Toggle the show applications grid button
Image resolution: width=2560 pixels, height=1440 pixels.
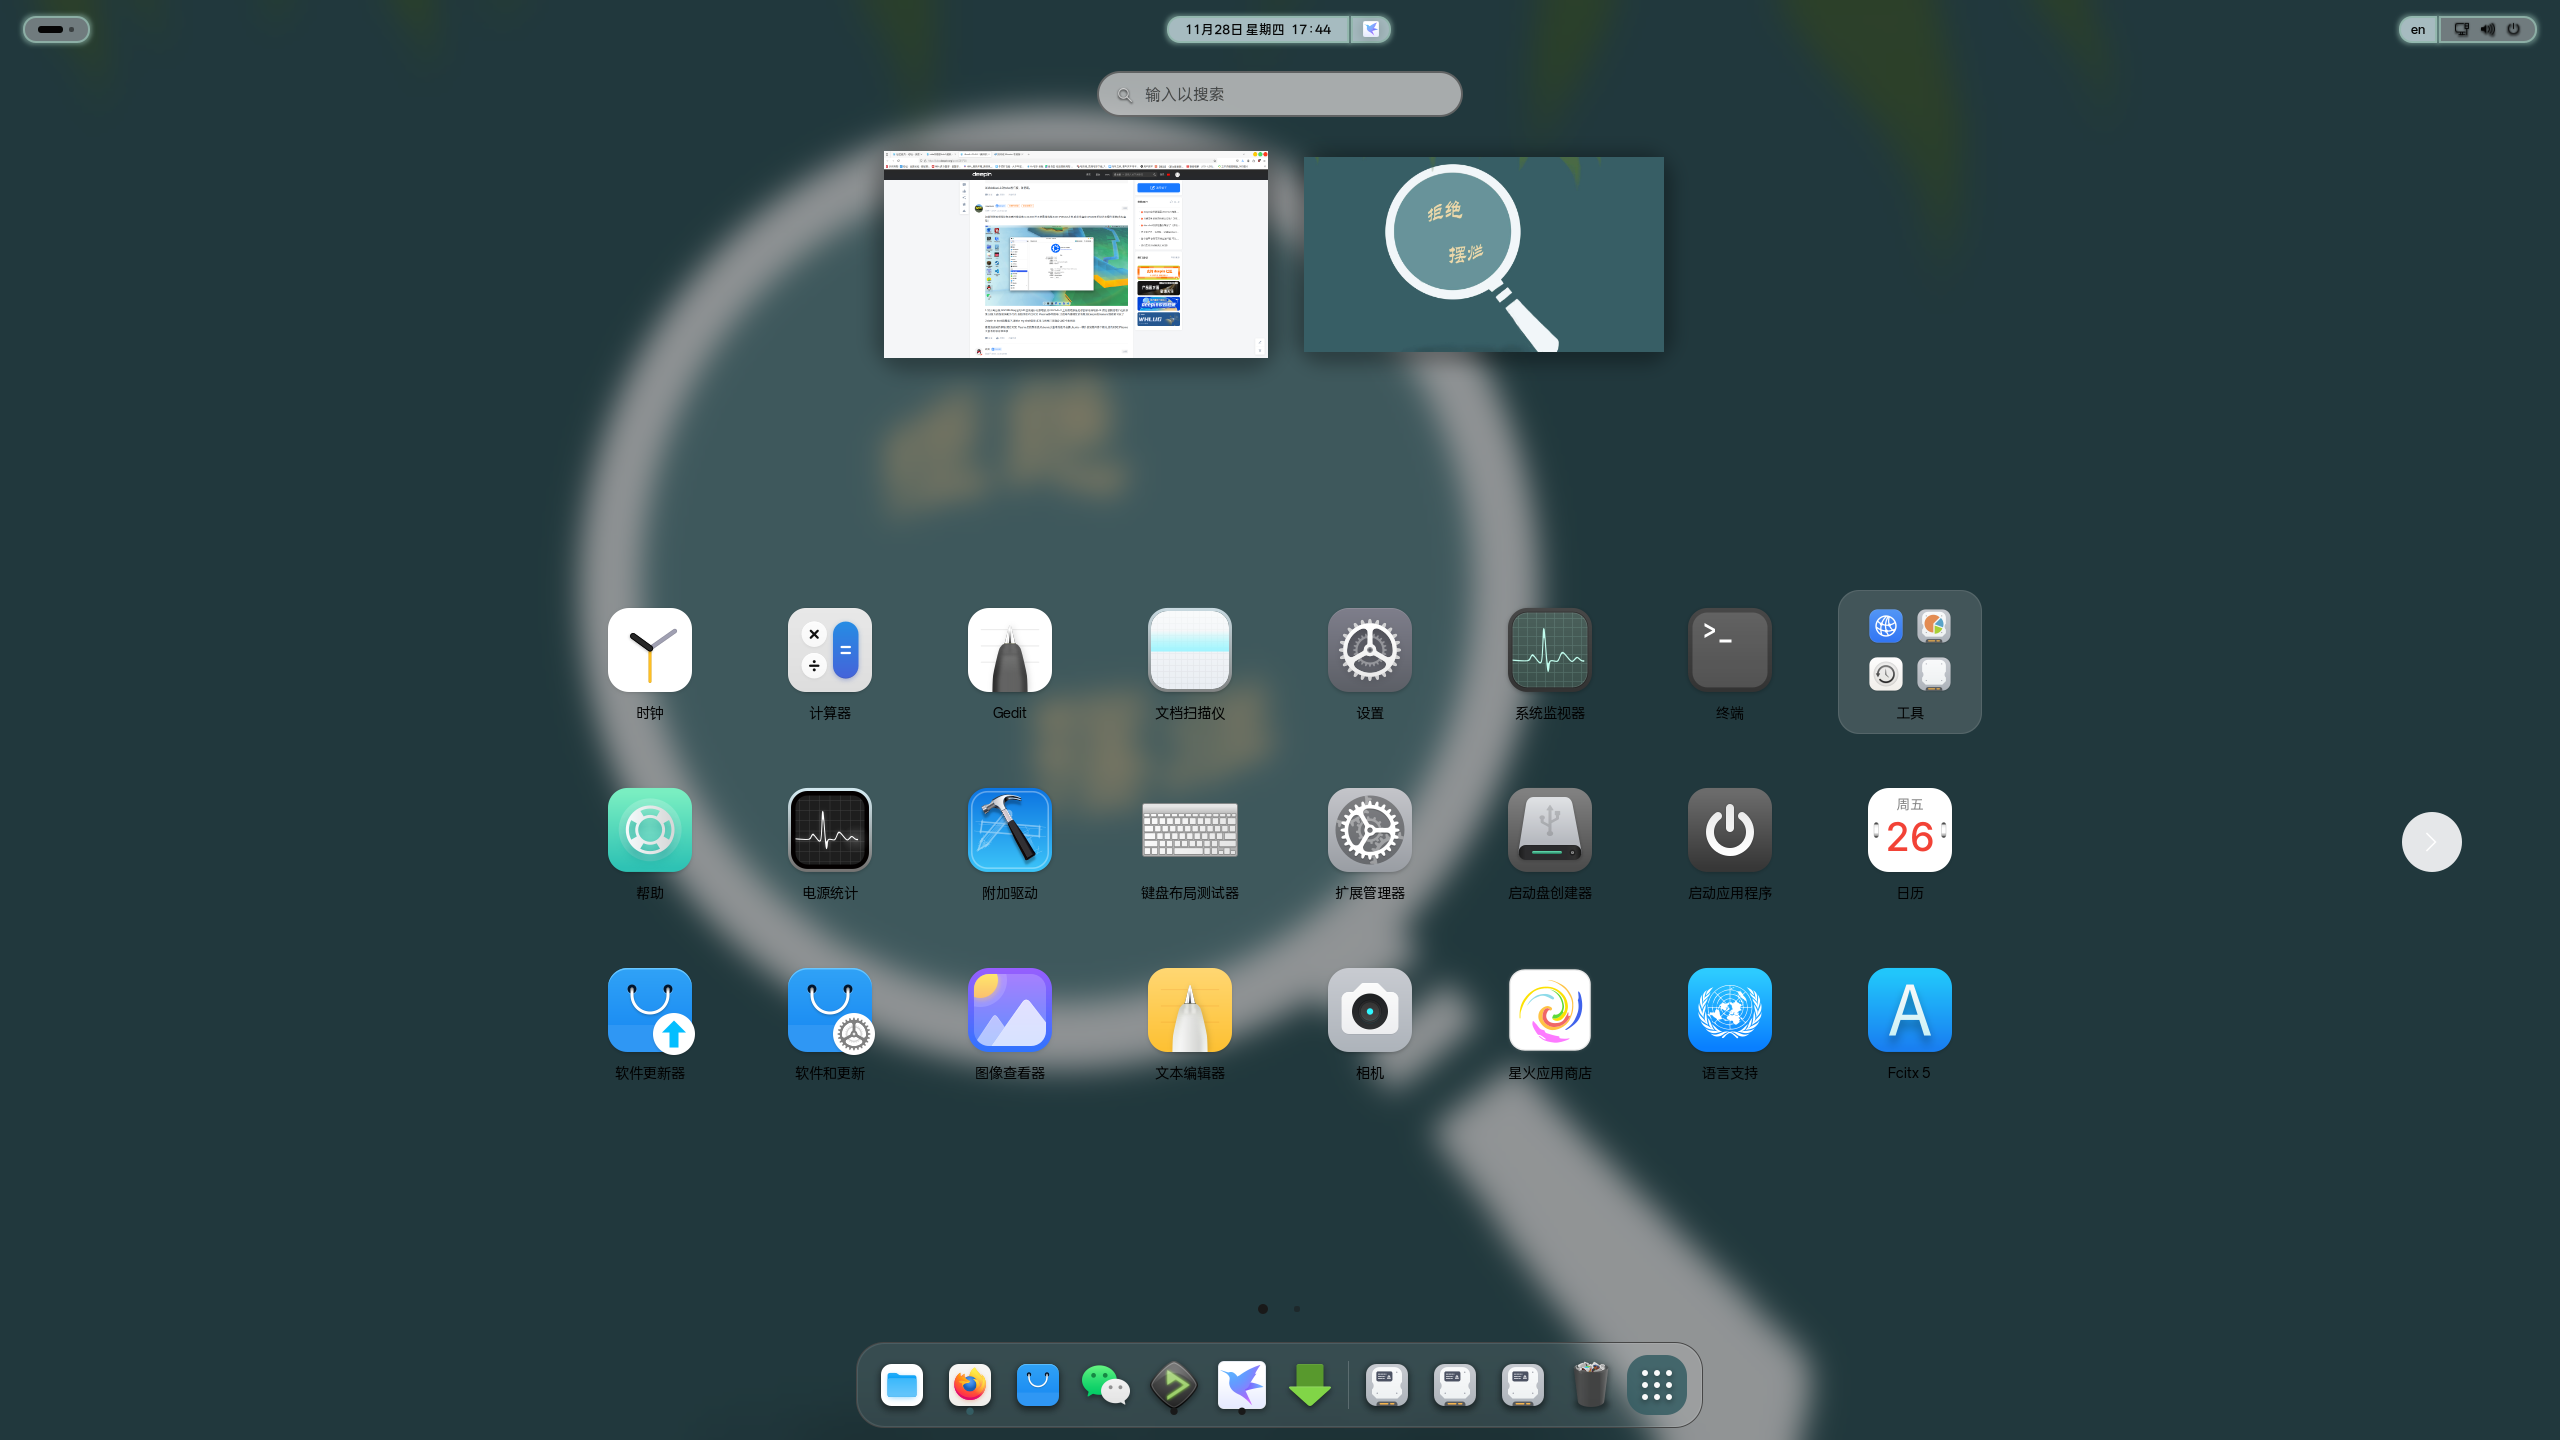pos(1656,1385)
